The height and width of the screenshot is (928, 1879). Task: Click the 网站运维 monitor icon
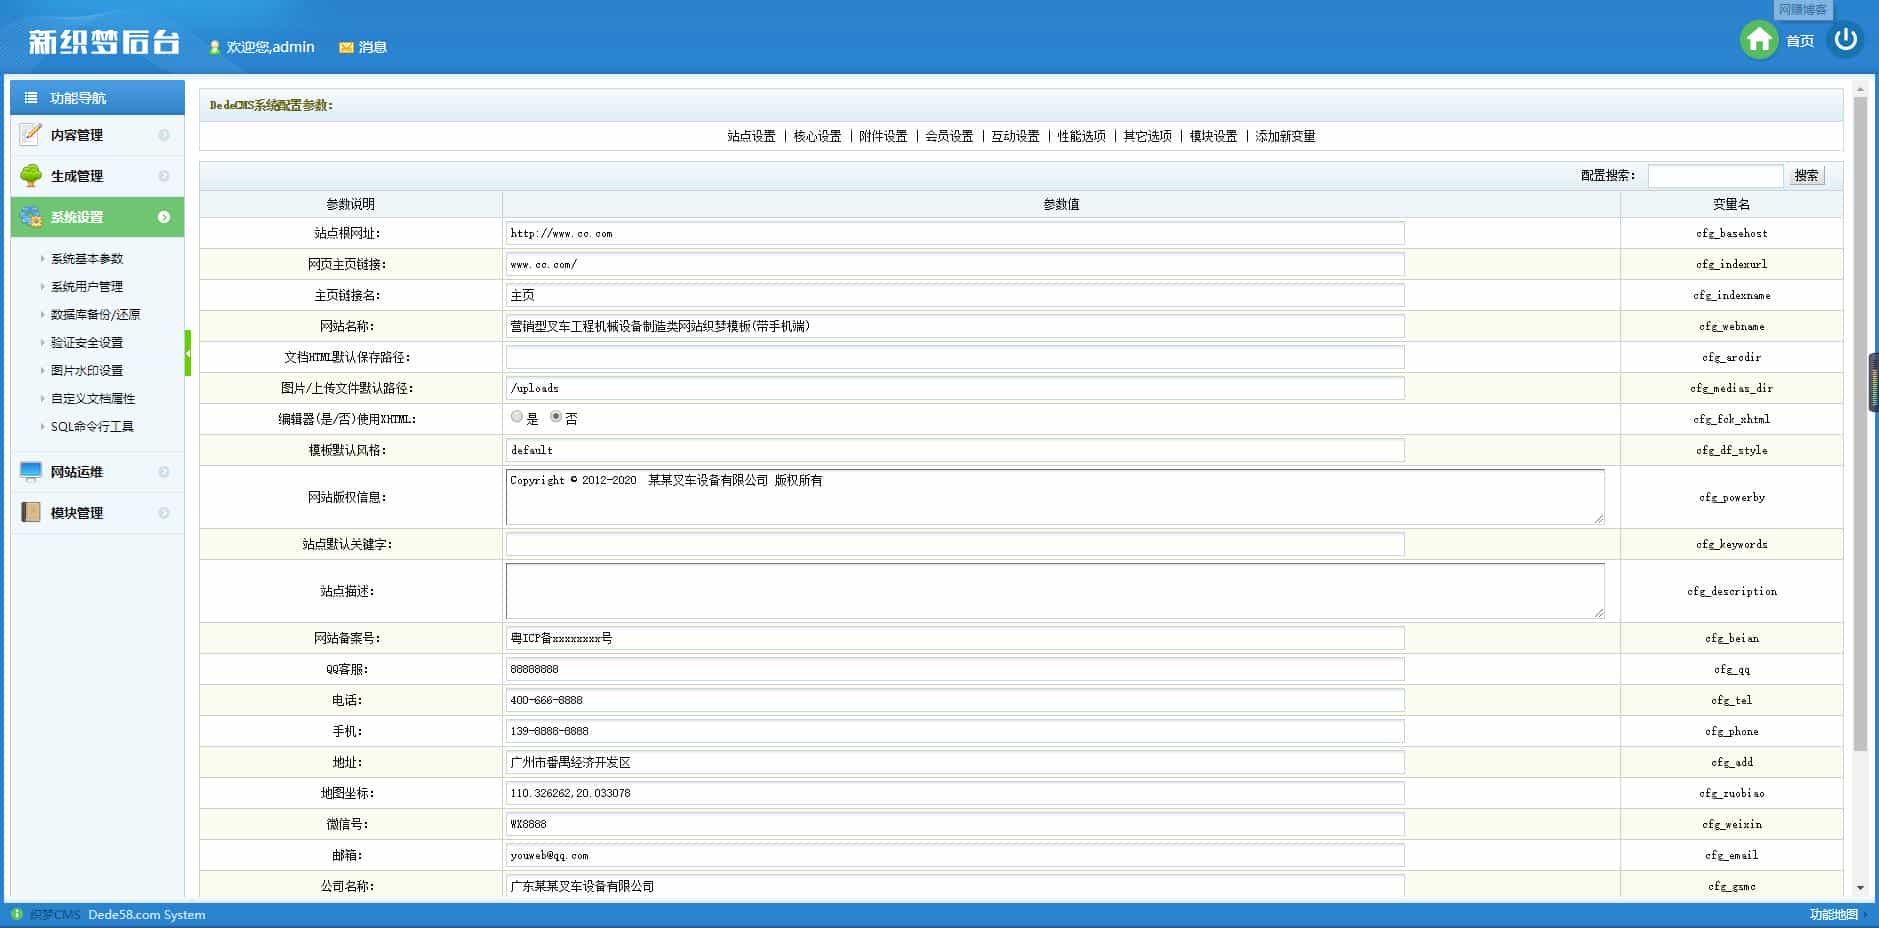[x=31, y=471]
